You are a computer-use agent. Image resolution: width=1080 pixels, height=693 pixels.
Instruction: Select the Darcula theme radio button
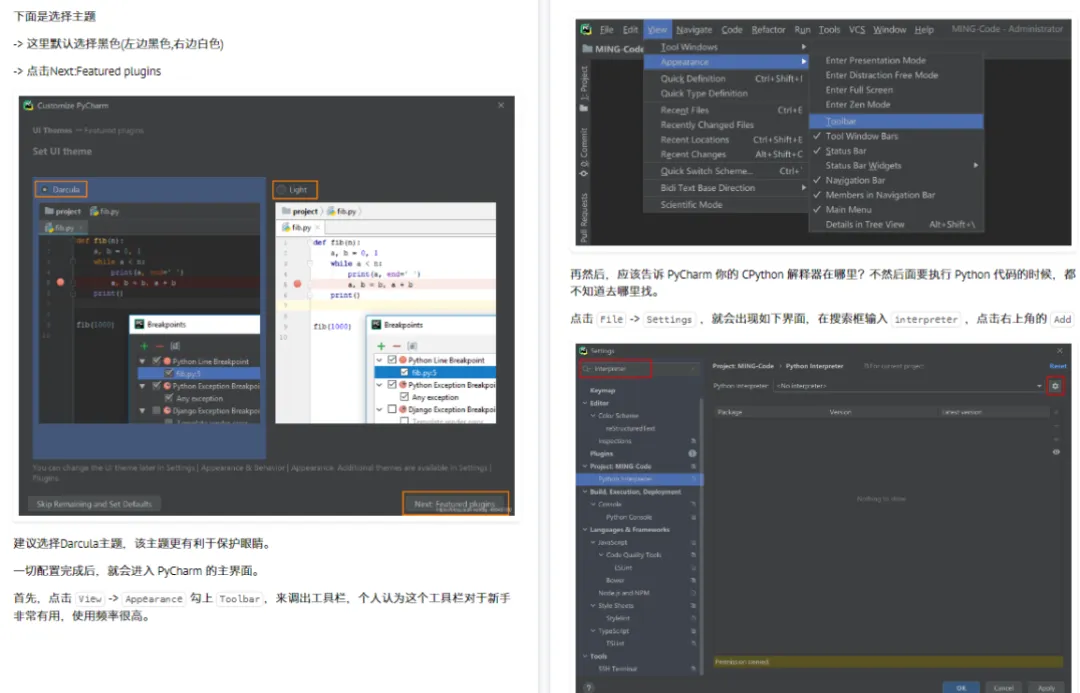(x=45, y=189)
